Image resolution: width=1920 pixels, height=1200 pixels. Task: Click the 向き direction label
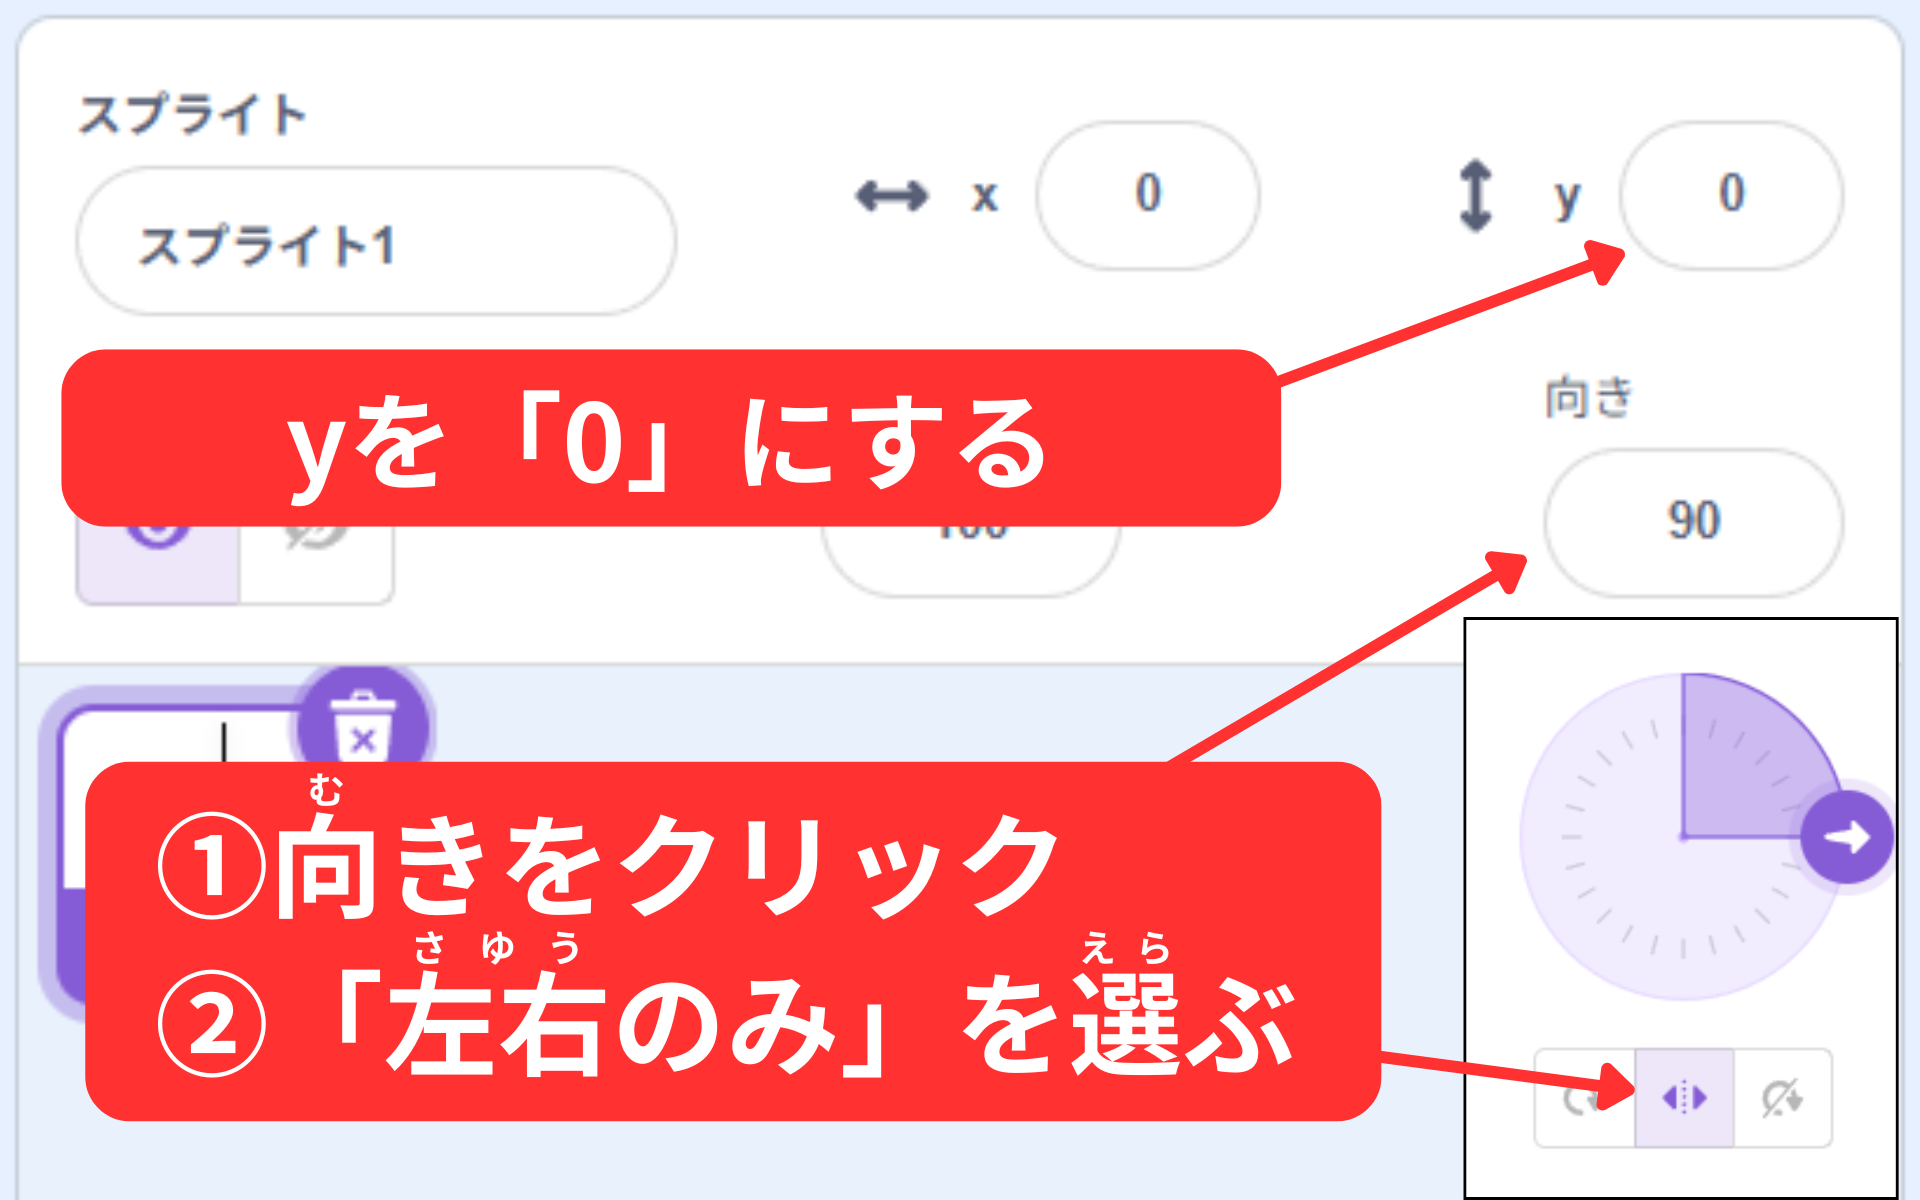(x=1589, y=397)
